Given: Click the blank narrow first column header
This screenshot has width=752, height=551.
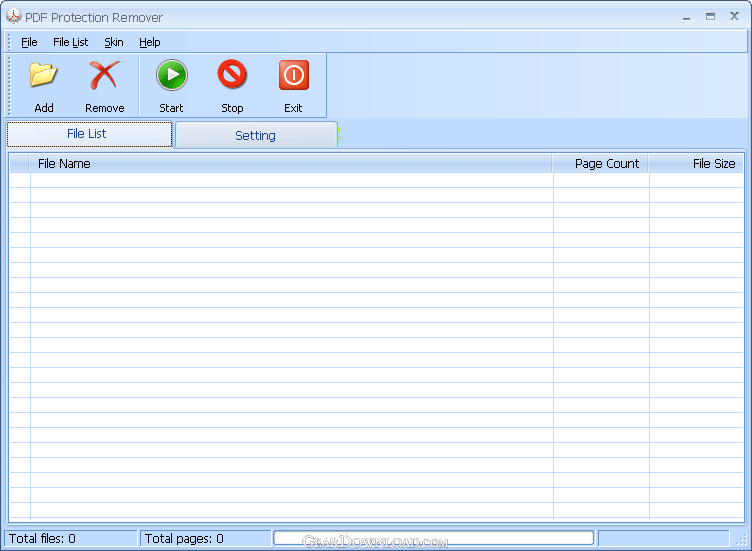Looking at the screenshot, I should pyautogui.click(x=20, y=164).
